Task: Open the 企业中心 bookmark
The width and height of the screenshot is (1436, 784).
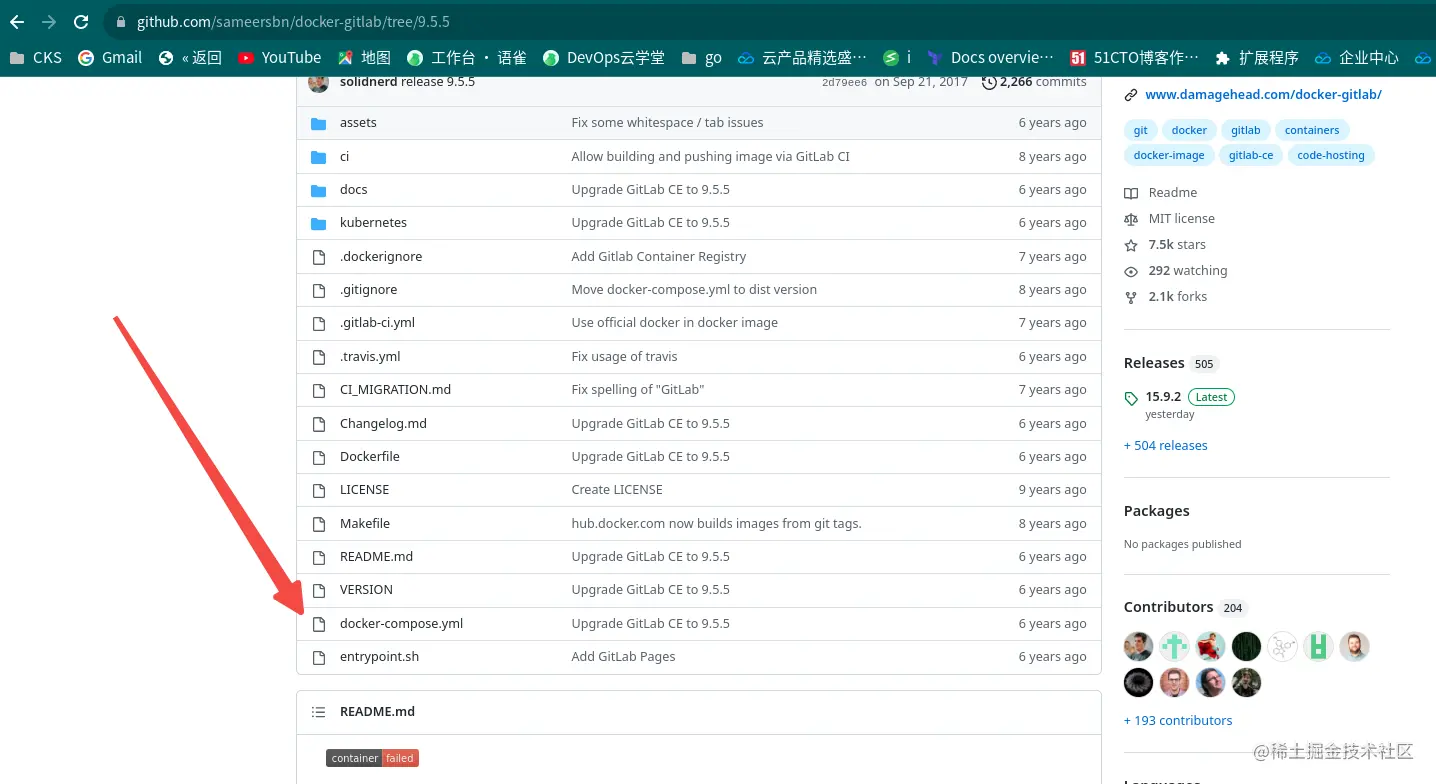Action: coord(1356,58)
